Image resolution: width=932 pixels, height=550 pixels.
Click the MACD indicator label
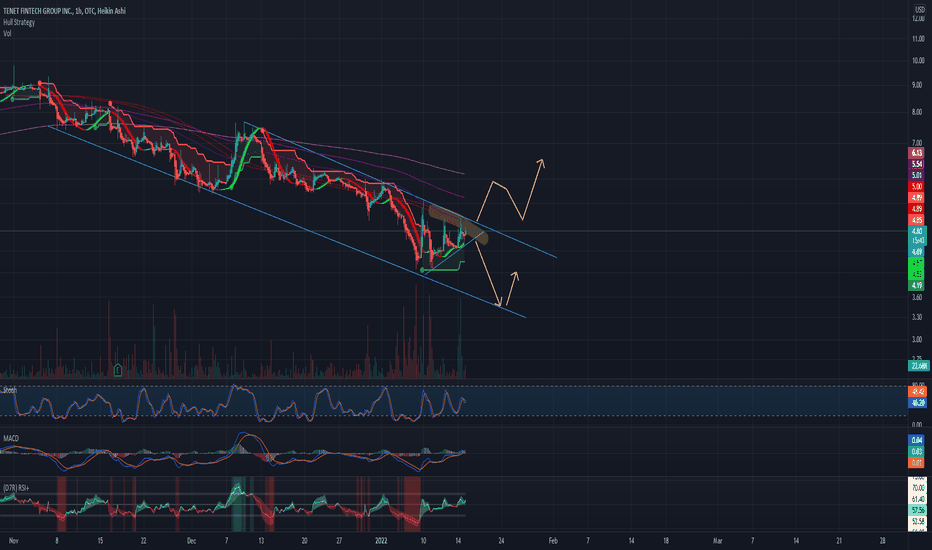coord(11,438)
